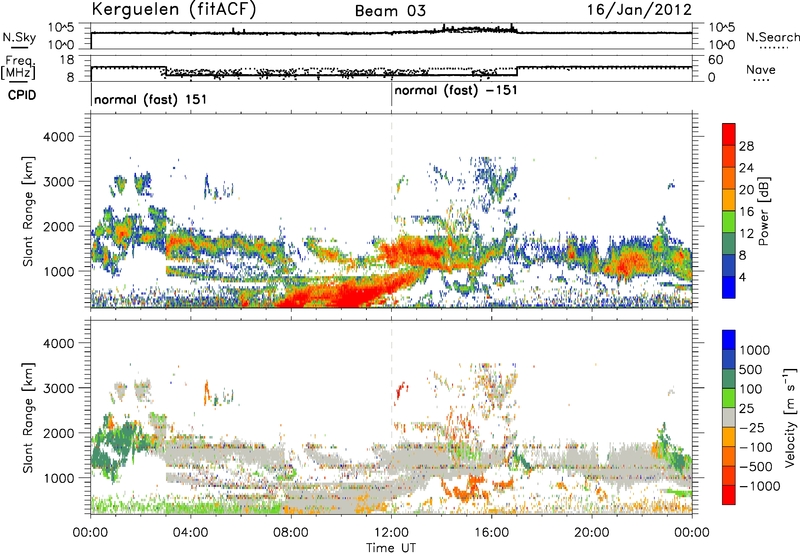Click the 'Time UT' axis label
800x554 pixels.
tap(391, 548)
